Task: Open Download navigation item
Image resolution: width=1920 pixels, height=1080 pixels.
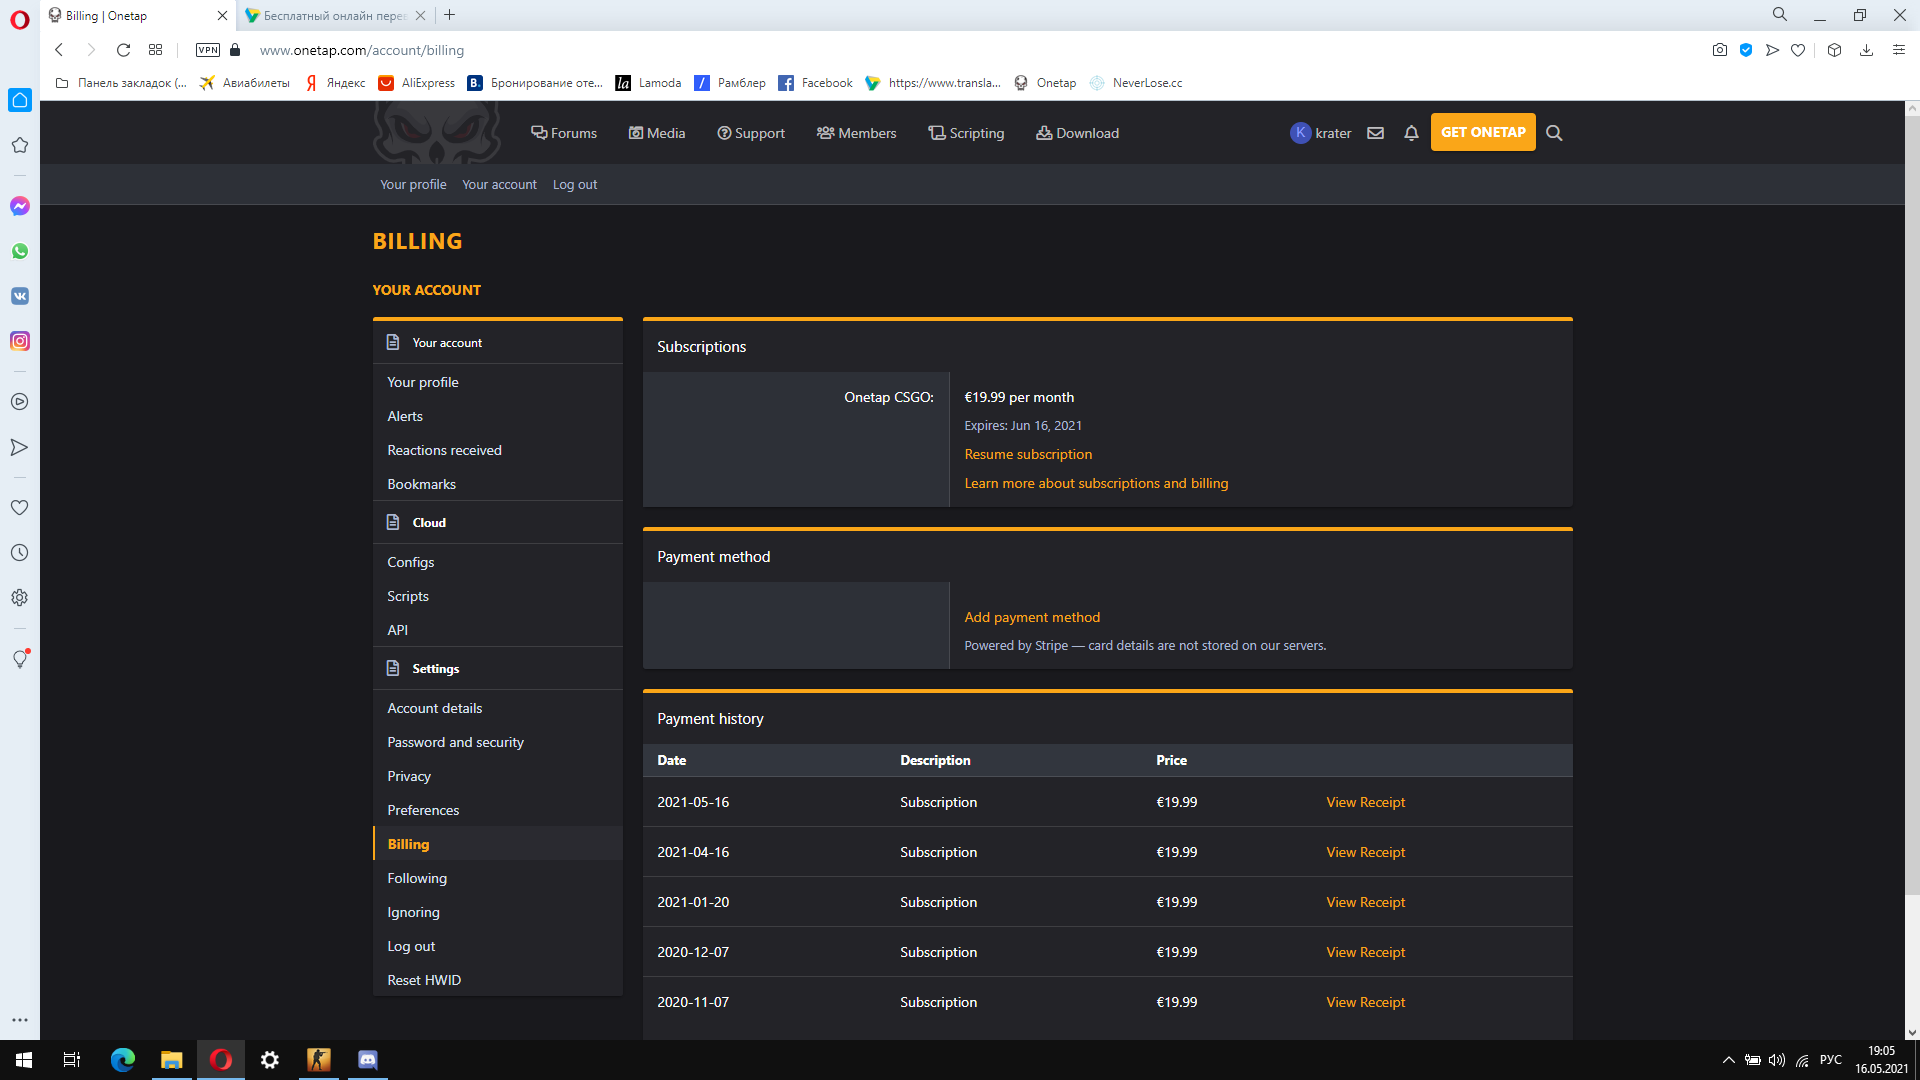Action: coord(1078,133)
